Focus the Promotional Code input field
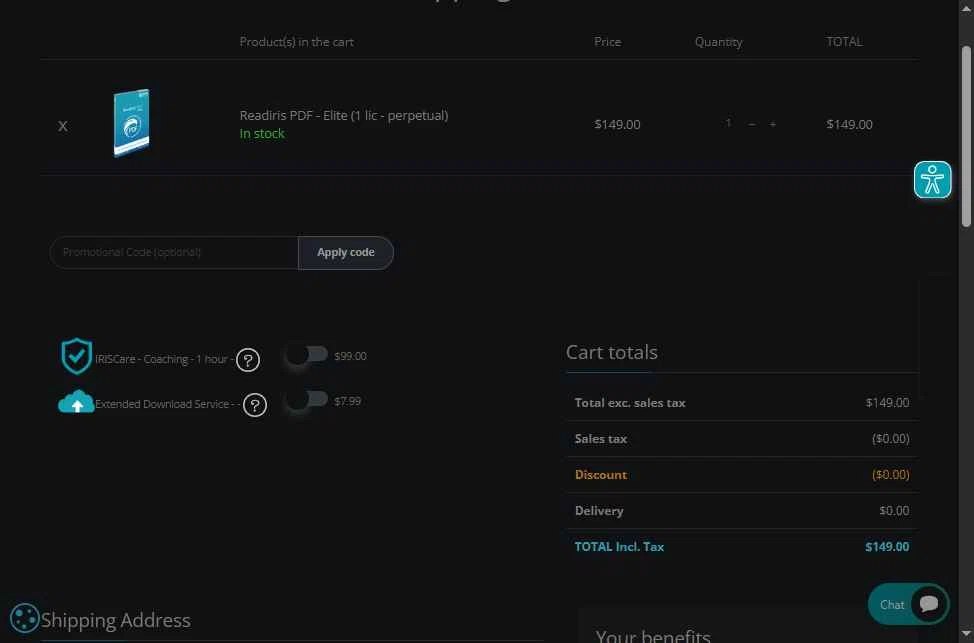The width and height of the screenshot is (974, 643). pyautogui.click(x=174, y=252)
